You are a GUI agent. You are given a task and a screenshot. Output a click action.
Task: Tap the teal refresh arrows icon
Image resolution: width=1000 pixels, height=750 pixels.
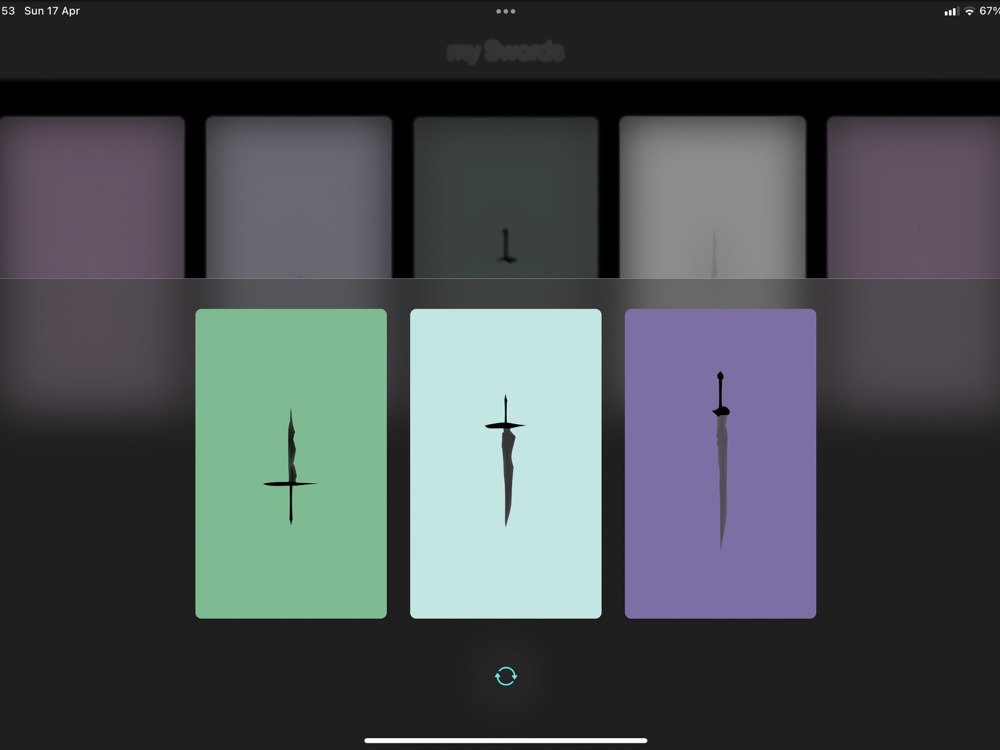pos(506,676)
